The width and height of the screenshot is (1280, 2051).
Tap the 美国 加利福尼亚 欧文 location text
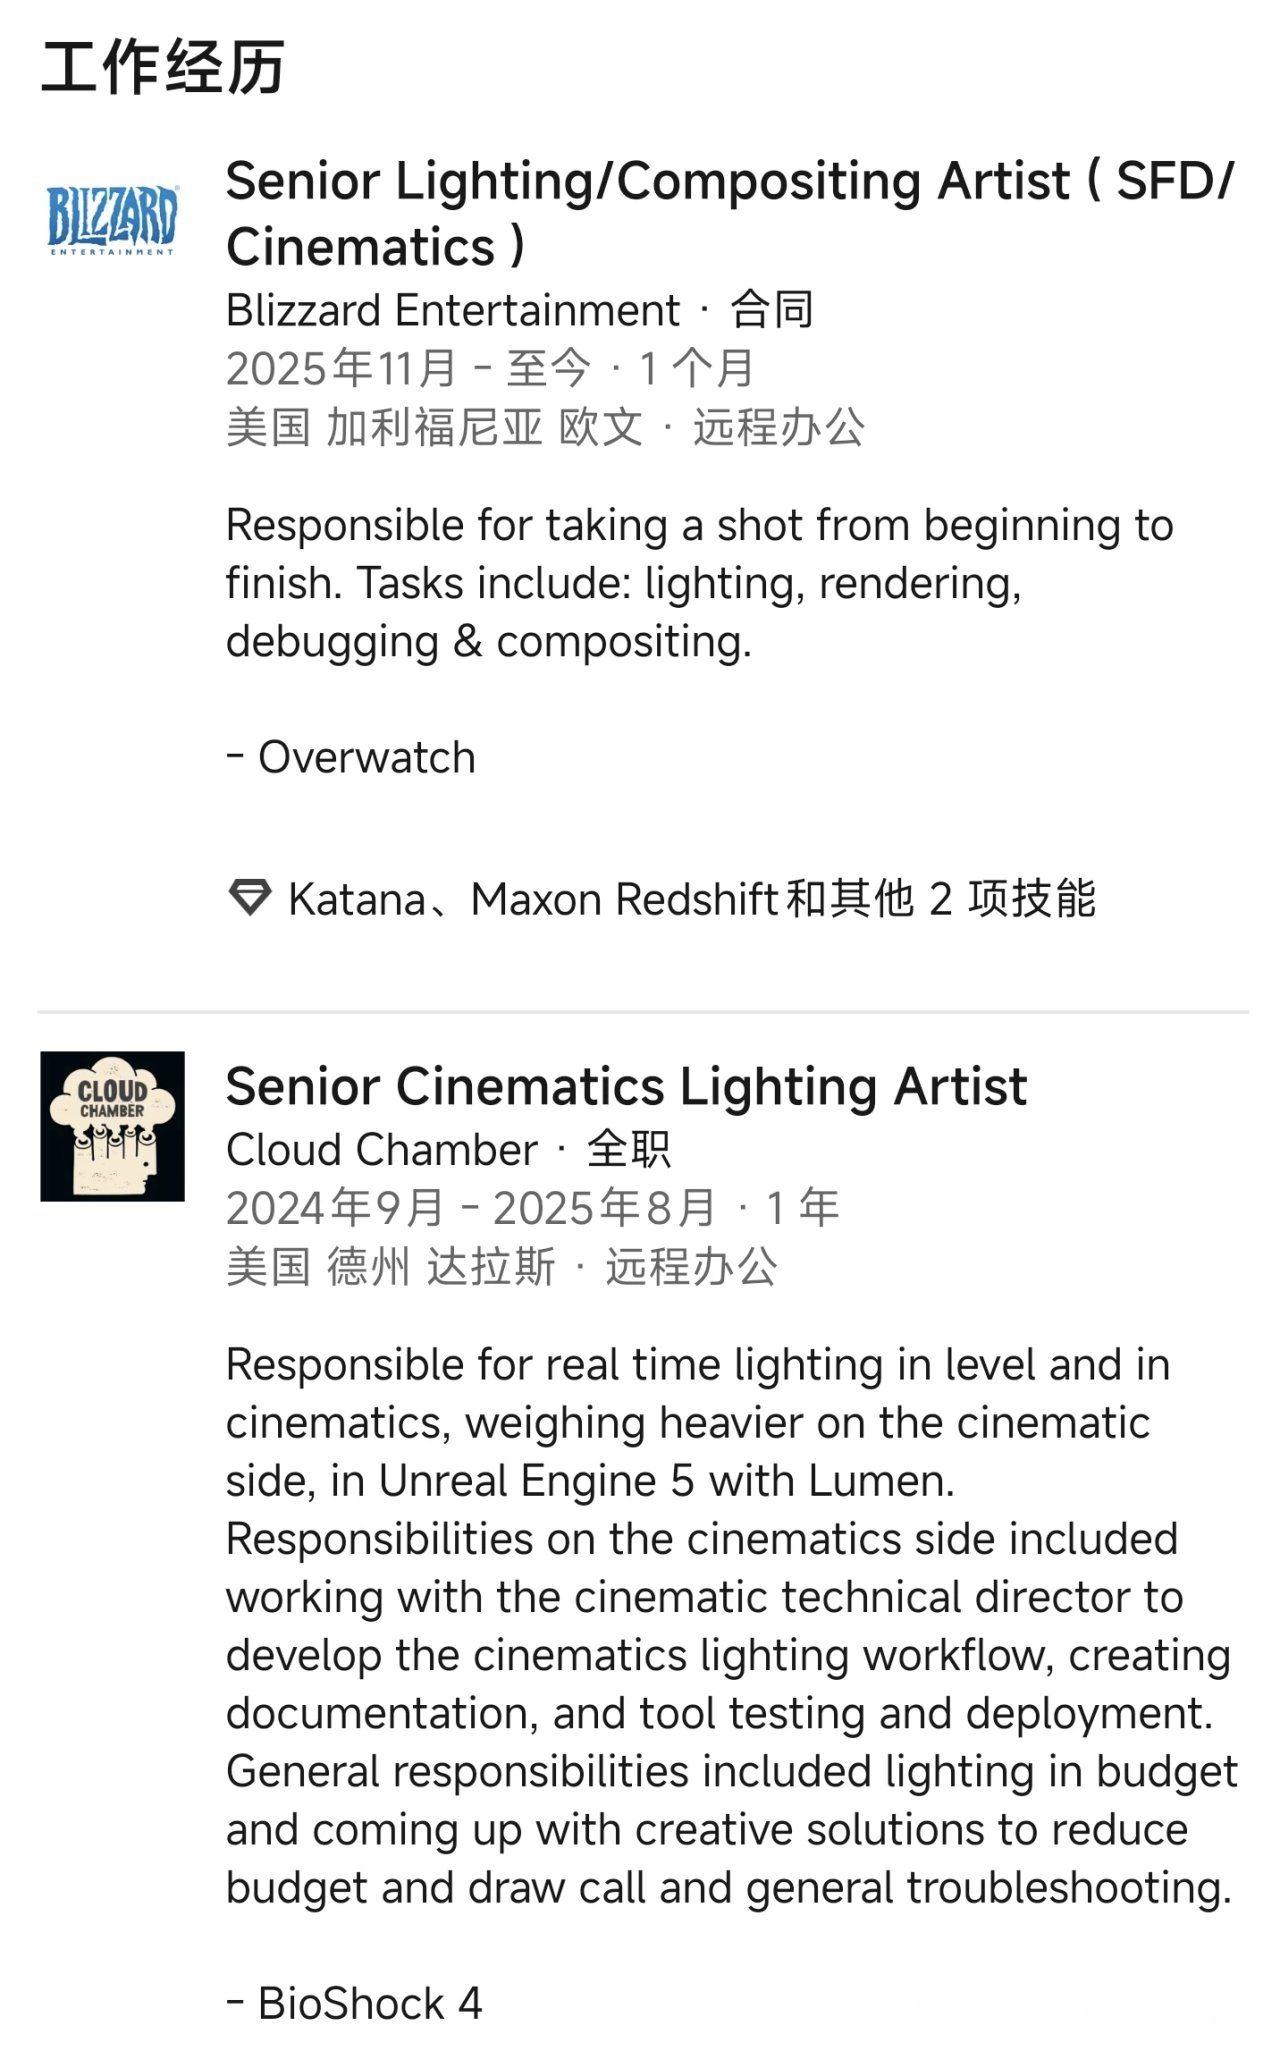434,427
